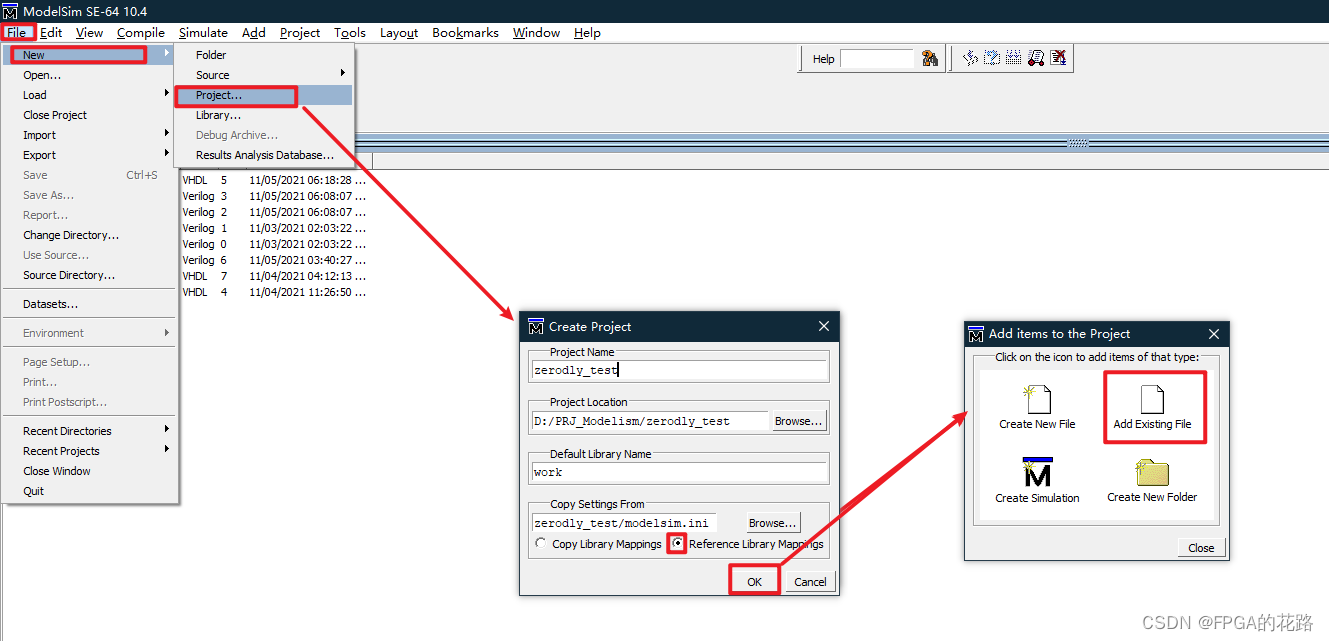Screen dimensions: 1329x641
Task: Click Browse... beside Copy Settings From
Action: (773, 522)
